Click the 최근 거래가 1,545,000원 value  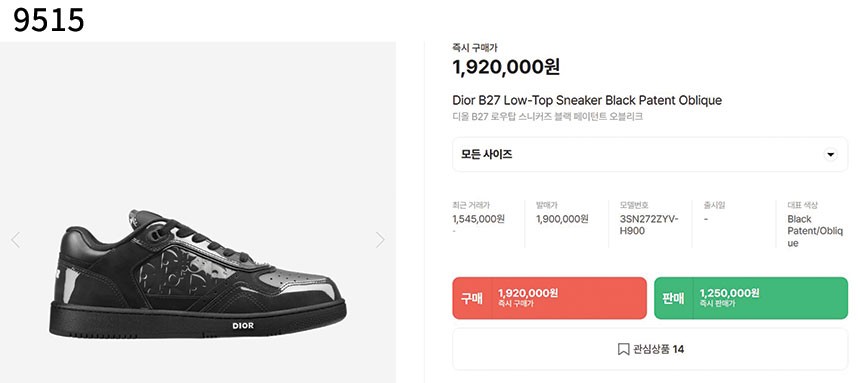pyautogui.click(x=478, y=219)
